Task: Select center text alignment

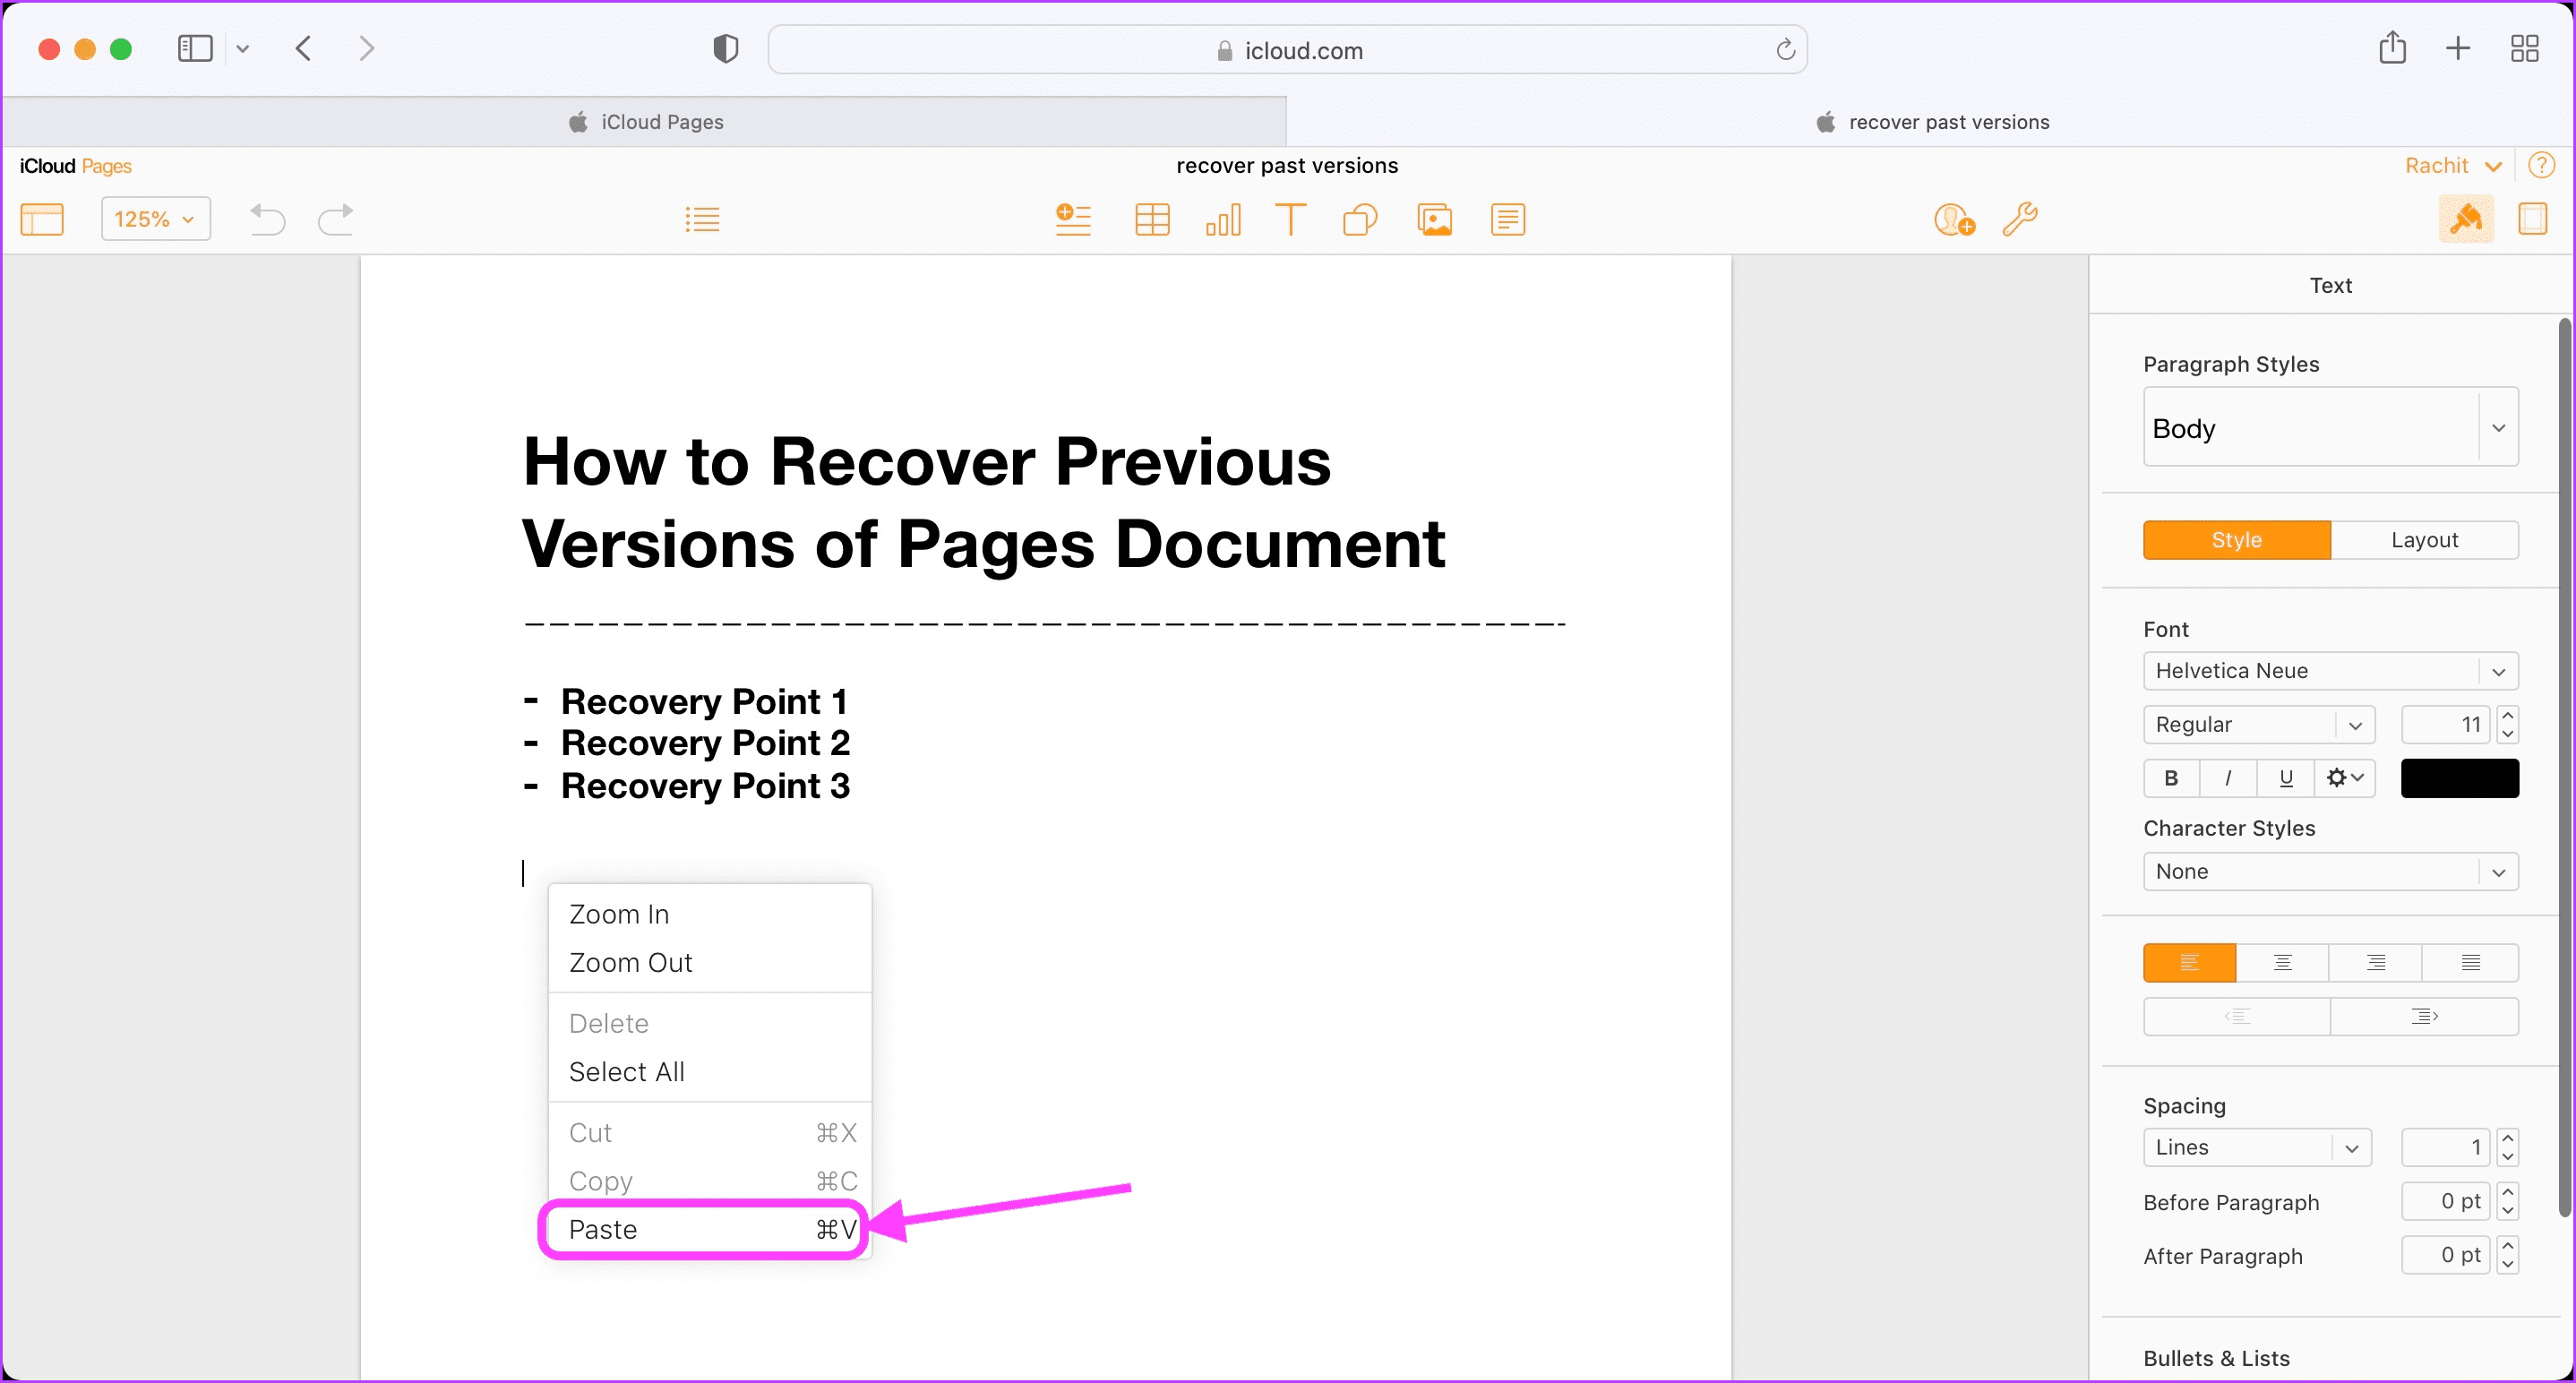Action: [x=2283, y=962]
